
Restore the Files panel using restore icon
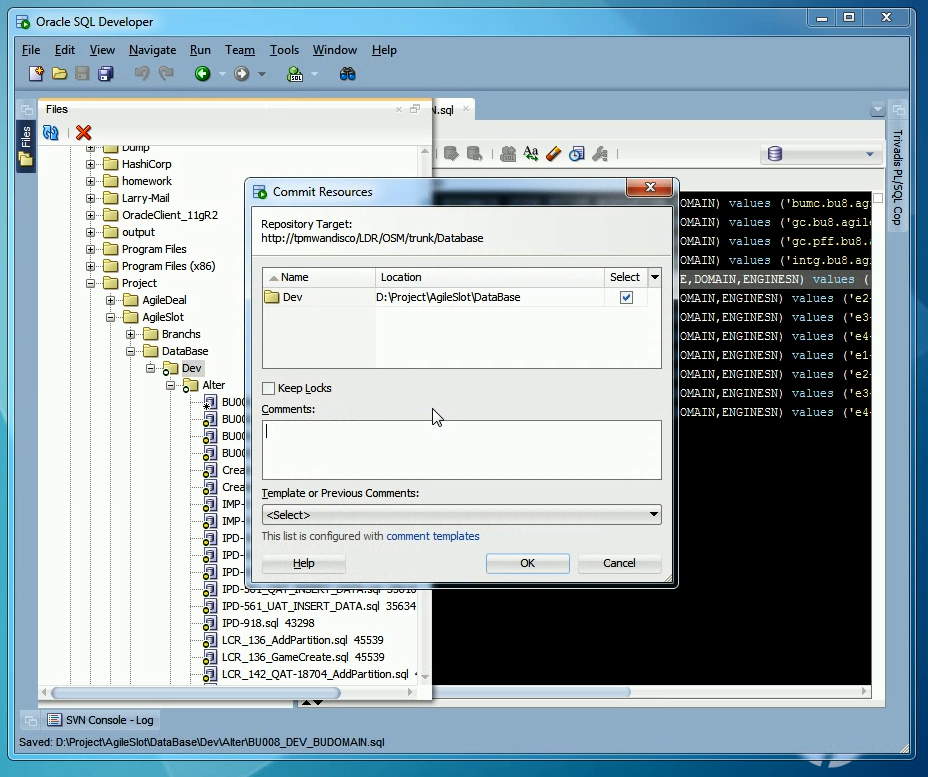coord(415,109)
